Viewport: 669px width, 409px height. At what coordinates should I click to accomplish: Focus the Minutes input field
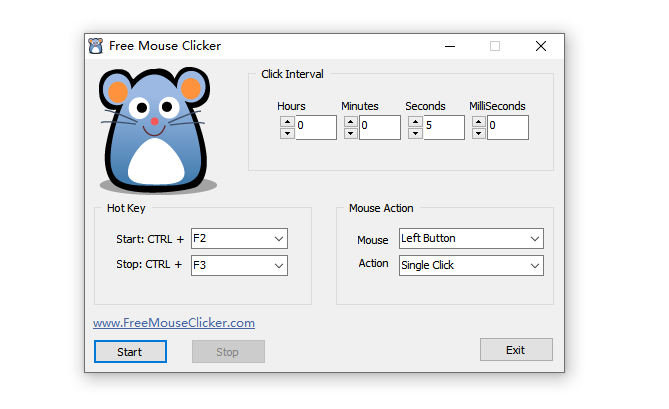point(380,127)
